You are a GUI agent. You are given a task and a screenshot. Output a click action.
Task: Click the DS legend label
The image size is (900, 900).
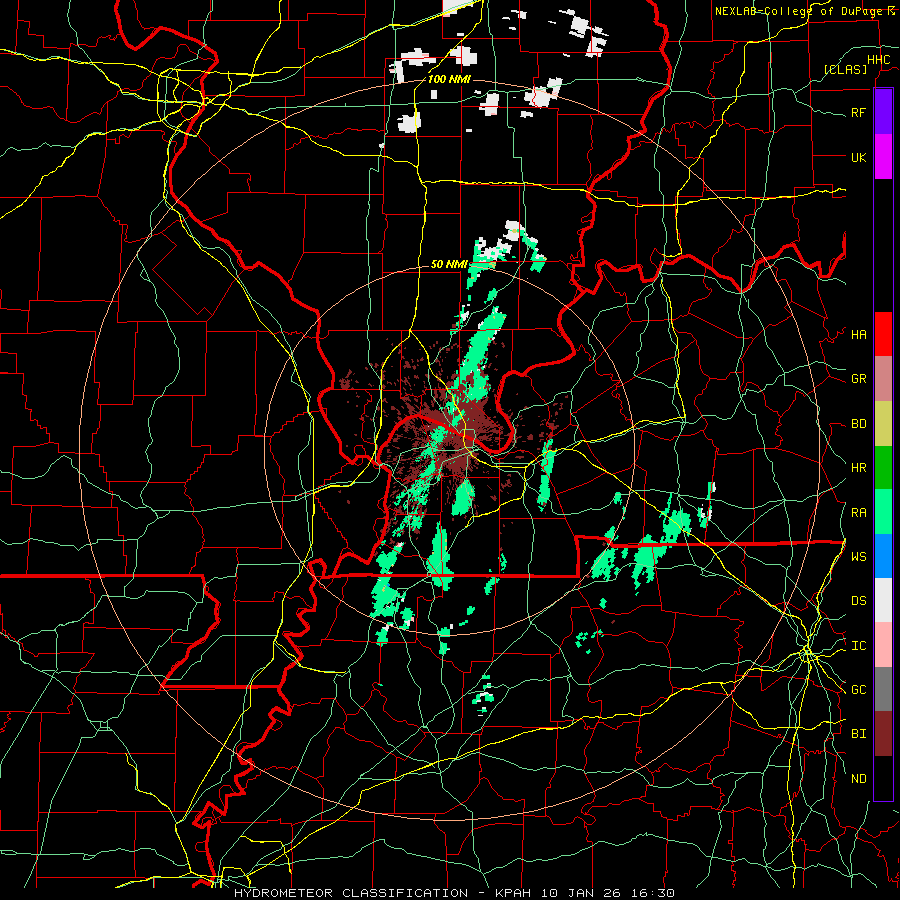tap(858, 601)
